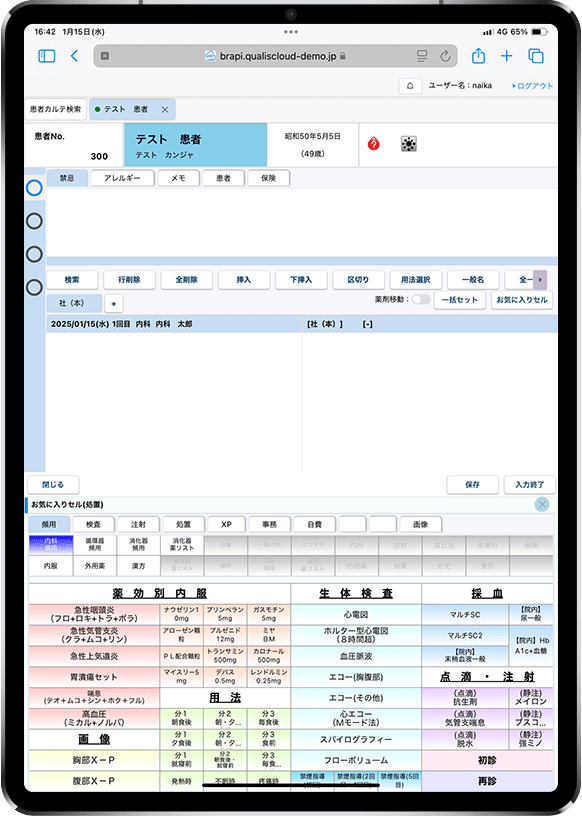
Task: Switch to the アレルギー tab
Action: (122, 178)
